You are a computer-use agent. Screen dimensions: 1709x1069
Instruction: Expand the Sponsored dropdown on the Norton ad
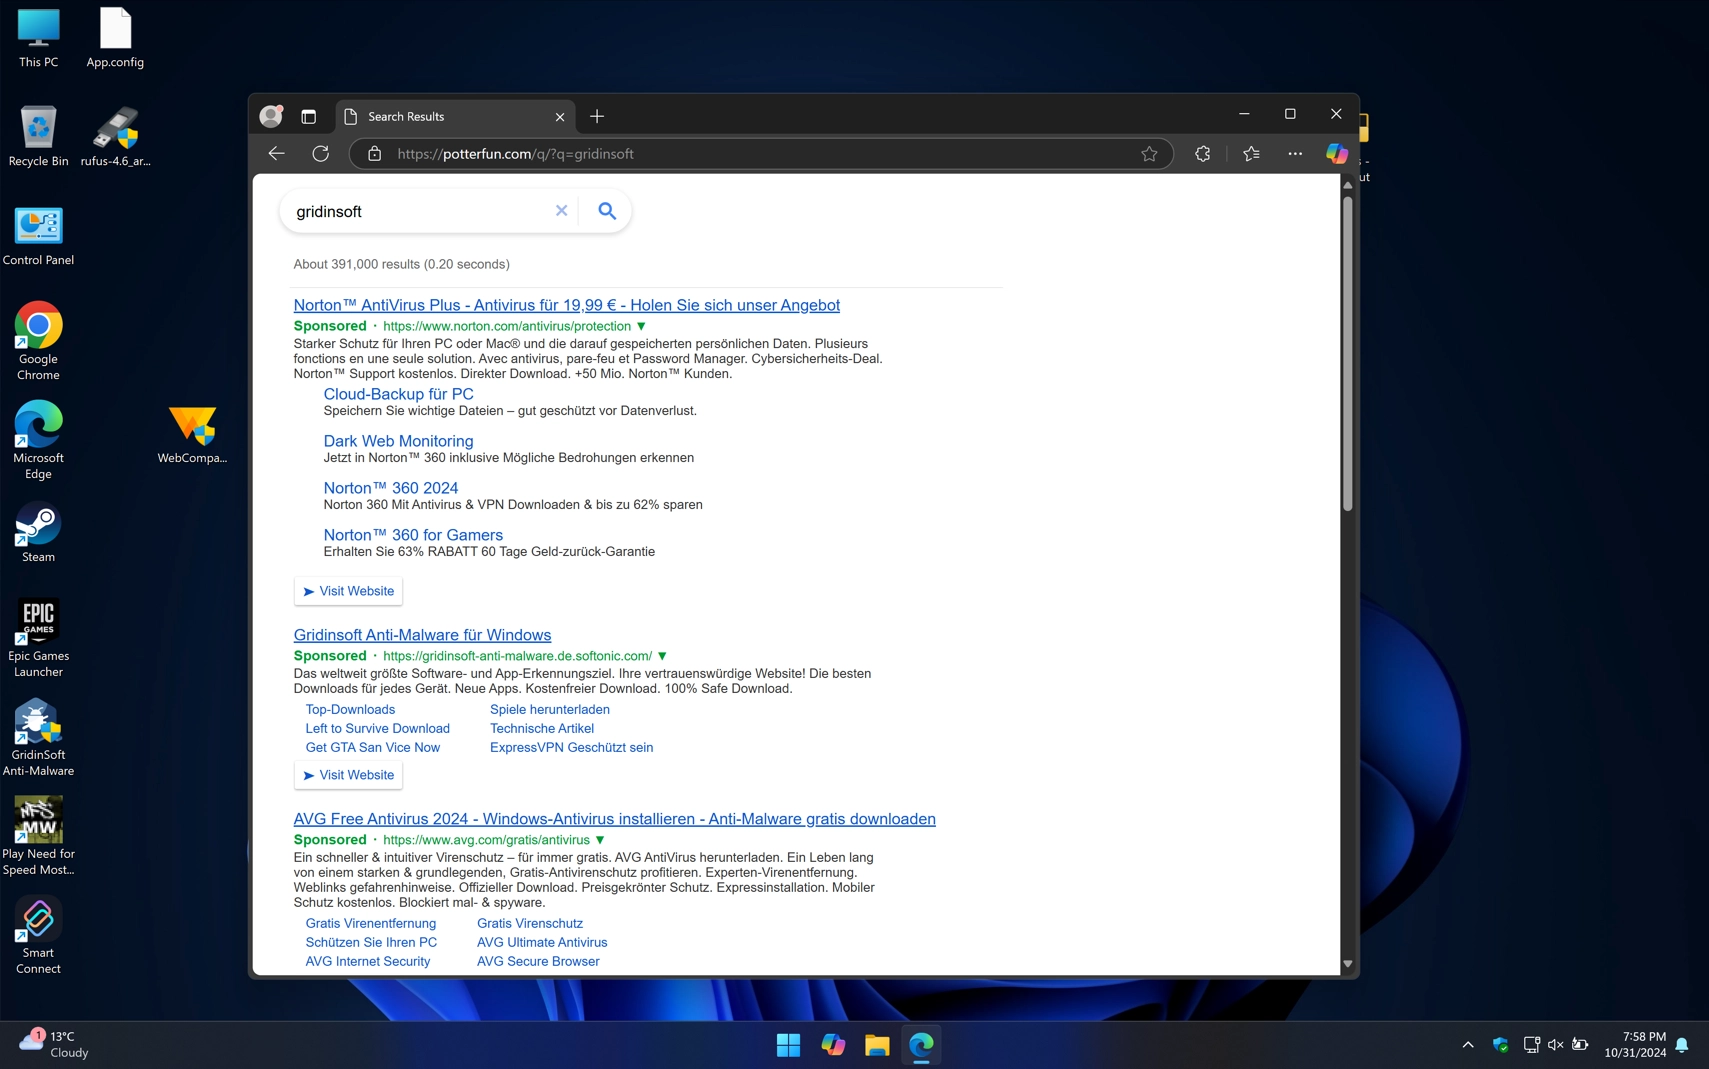pos(641,326)
